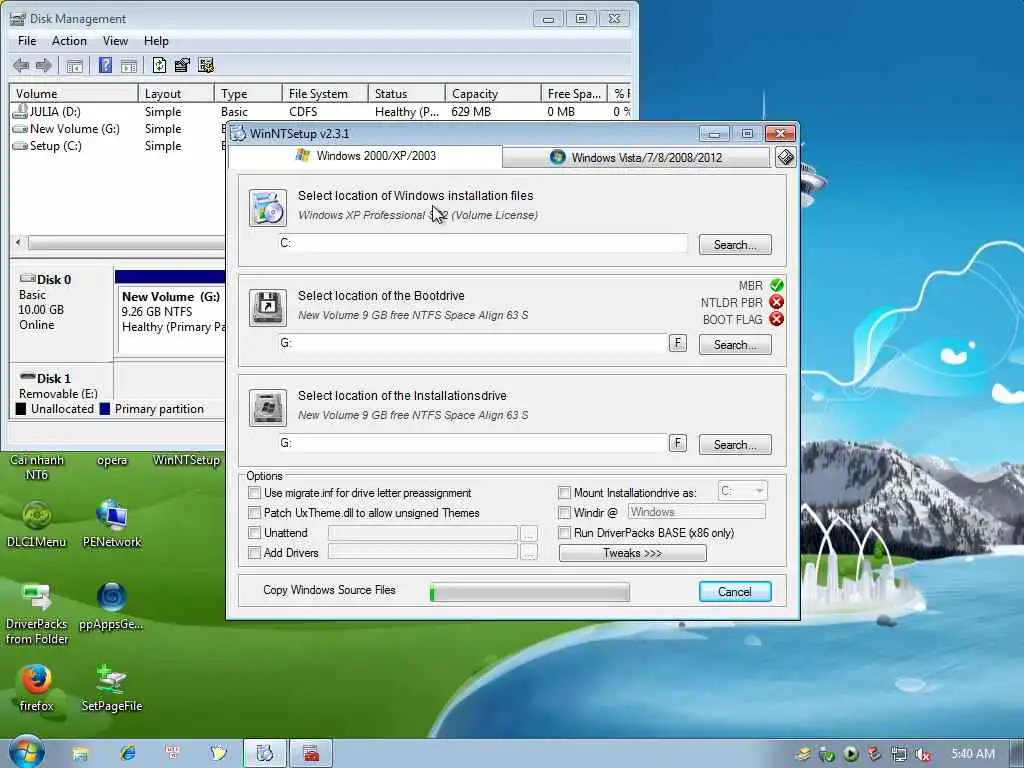Click Search for the Bootdrive
Image resolution: width=1024 pixels, height=768 pixels.
(735, 345)
